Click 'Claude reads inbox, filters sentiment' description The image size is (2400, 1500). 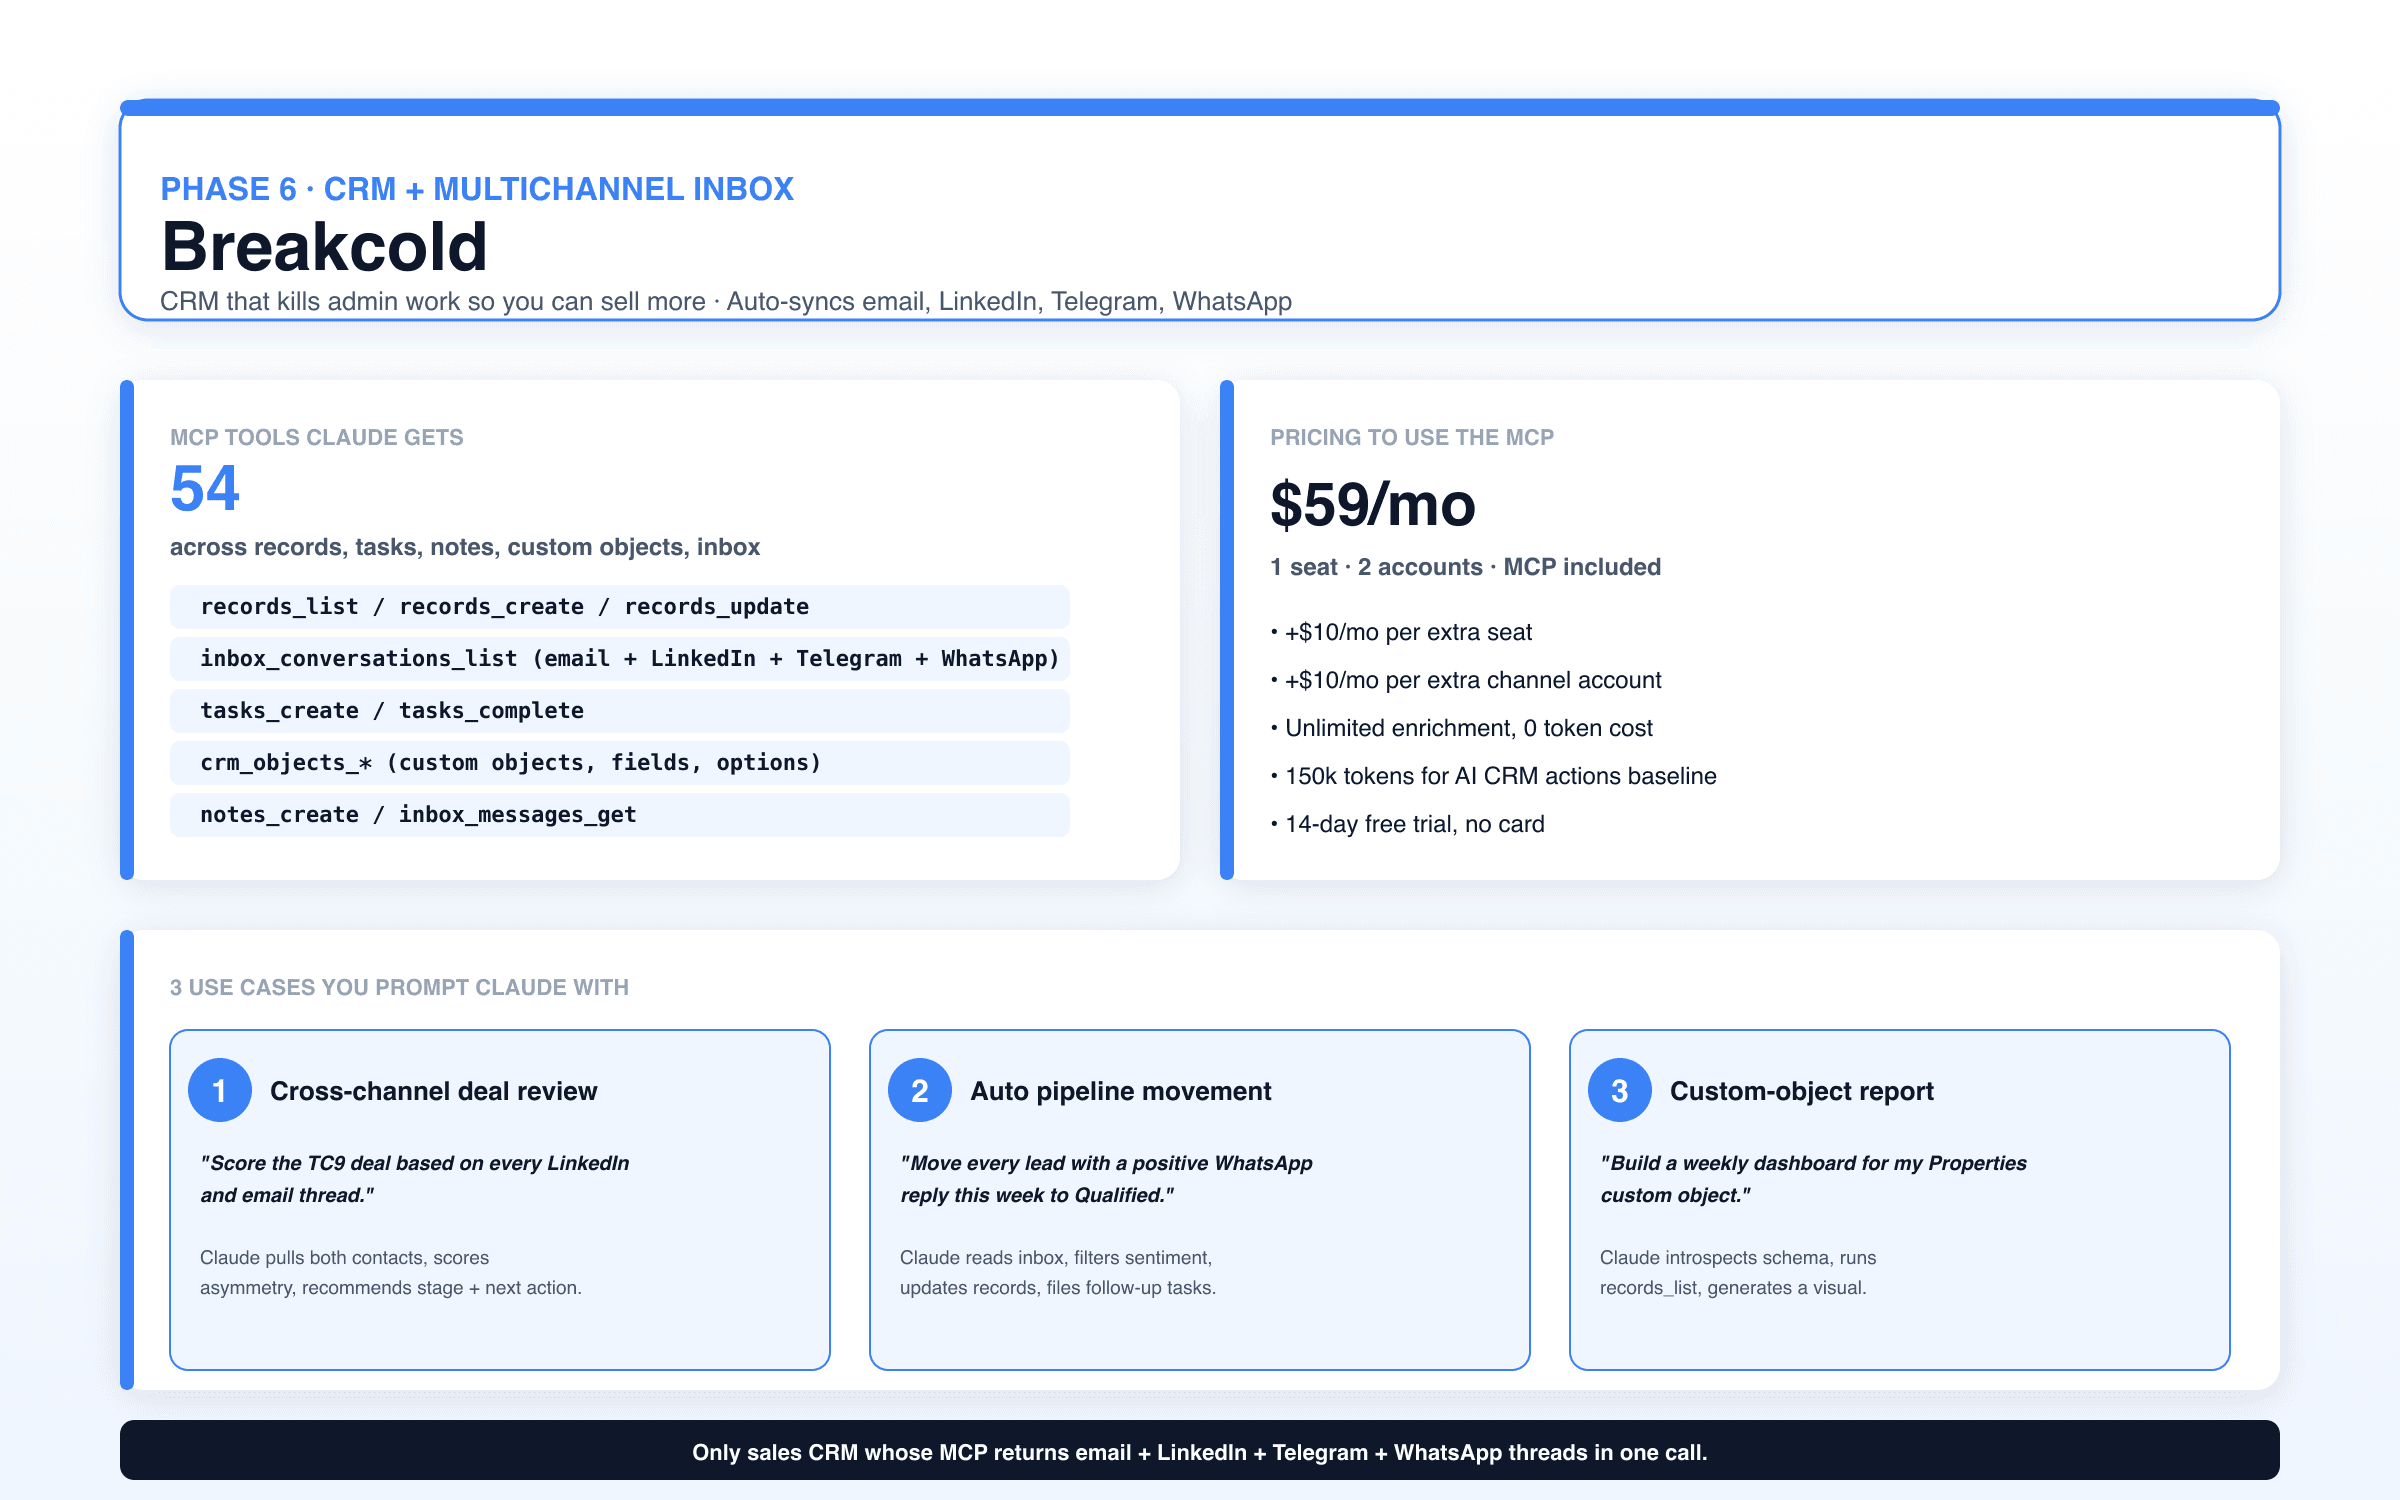point(1058,1272)
